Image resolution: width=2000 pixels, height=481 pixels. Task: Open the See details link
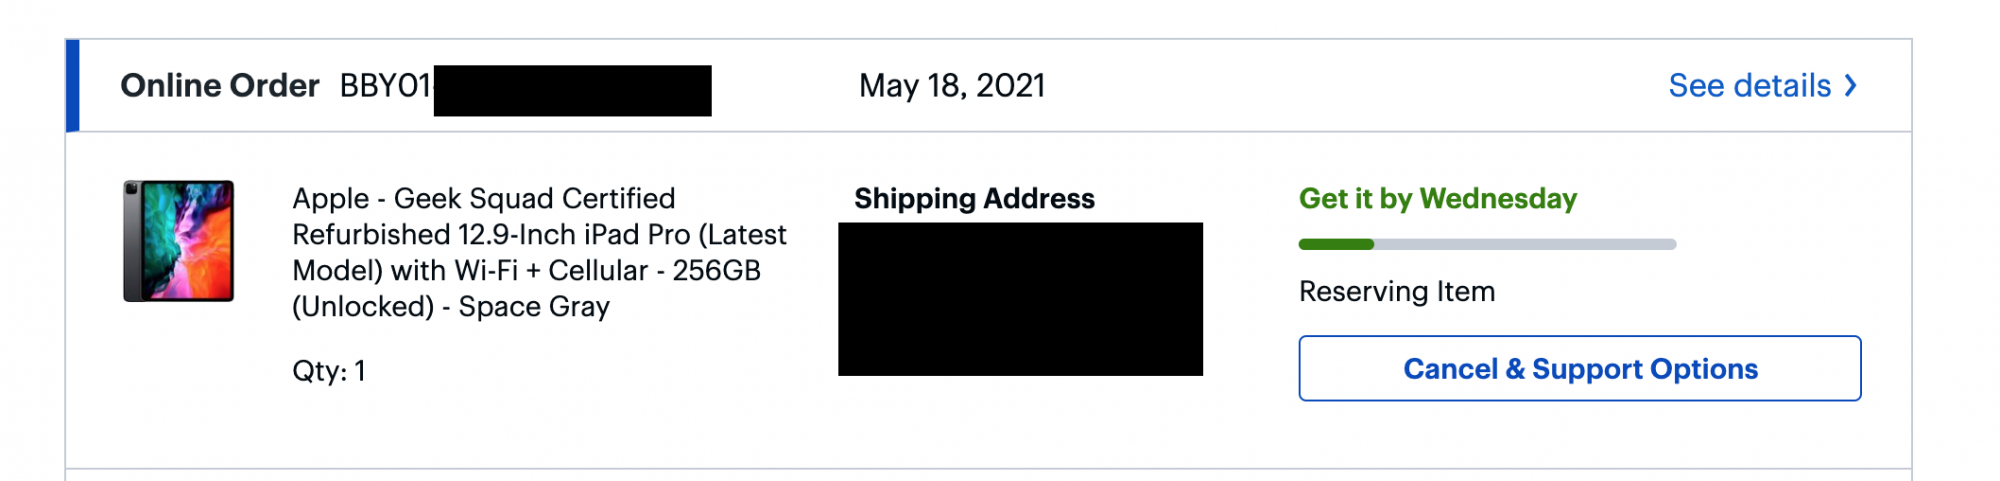[1749, 86]
